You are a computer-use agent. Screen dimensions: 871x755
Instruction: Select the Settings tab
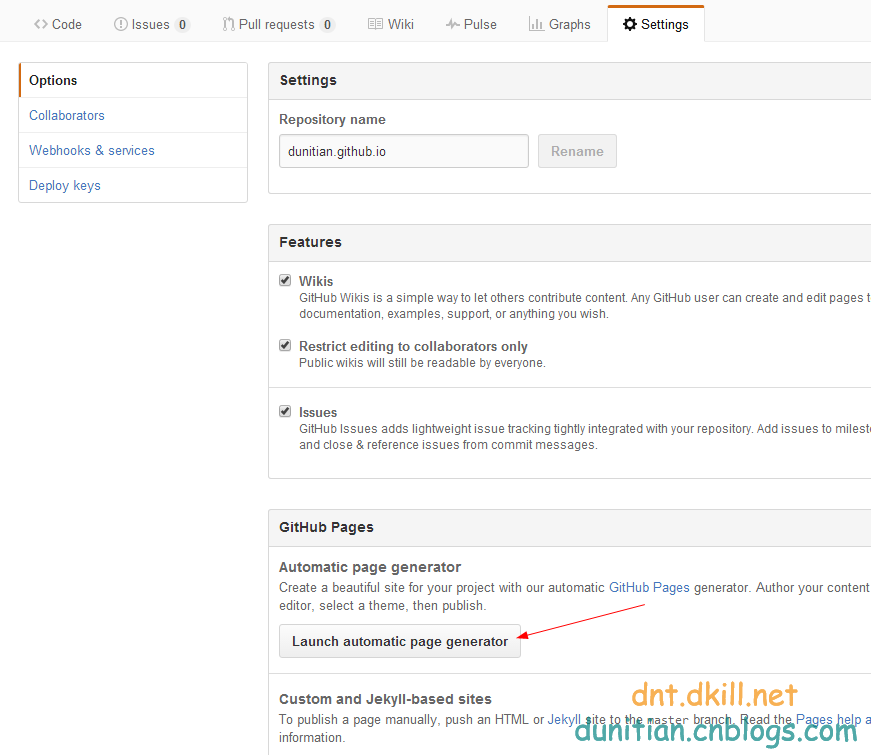(x=656, y=24)
